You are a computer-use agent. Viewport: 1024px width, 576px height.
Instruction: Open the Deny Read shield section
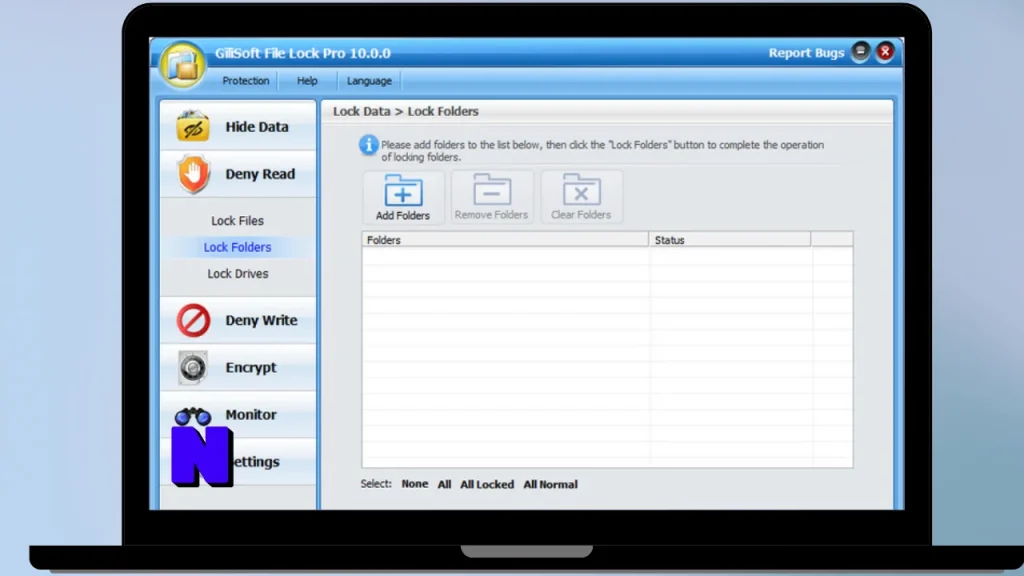pos(238,174)
